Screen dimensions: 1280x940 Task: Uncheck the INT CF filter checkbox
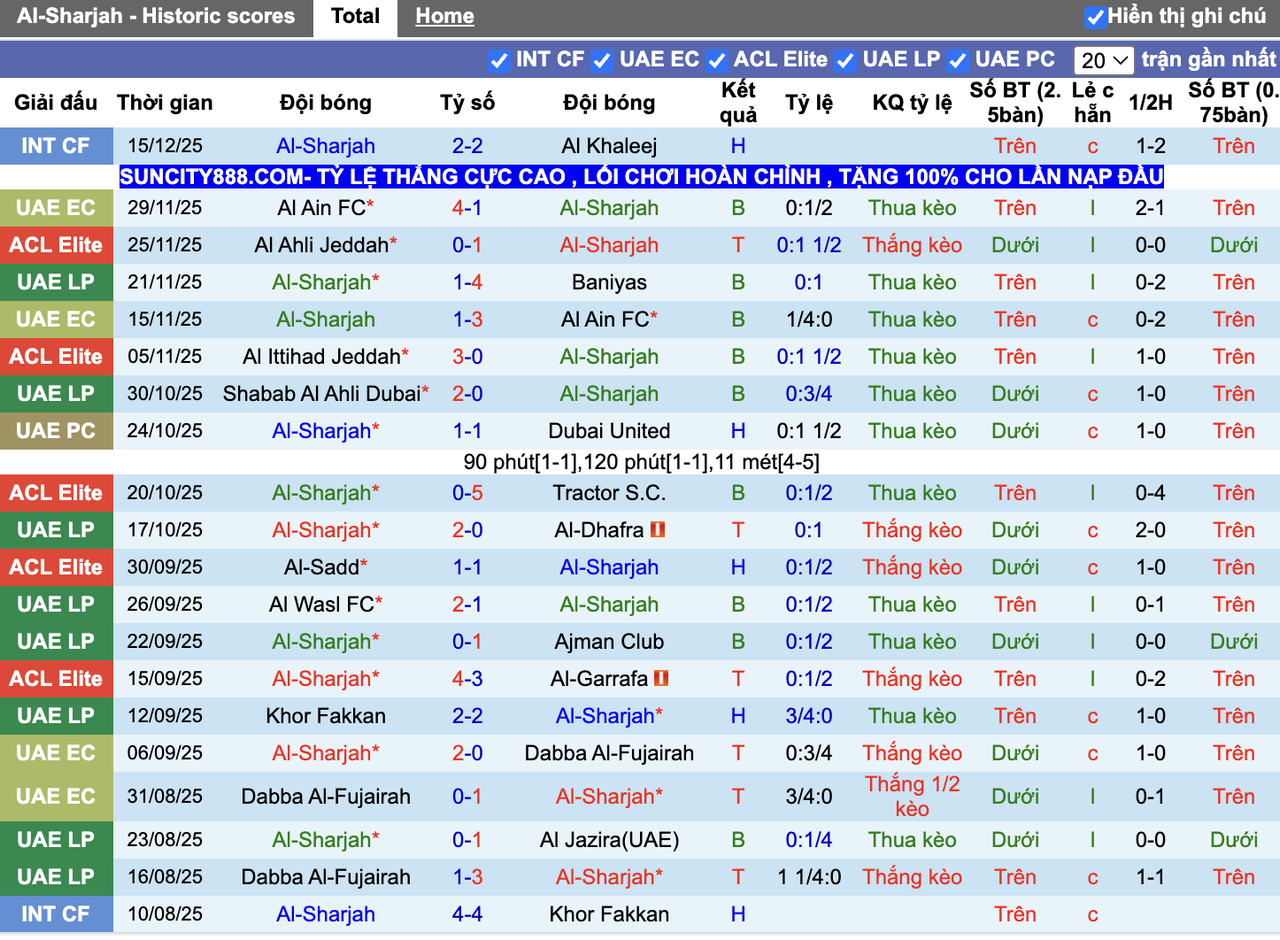coord(499,60)
